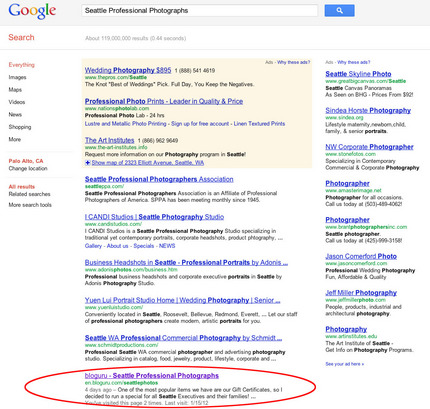Expand the plus icon beside Show map link

tap(88, 163)
